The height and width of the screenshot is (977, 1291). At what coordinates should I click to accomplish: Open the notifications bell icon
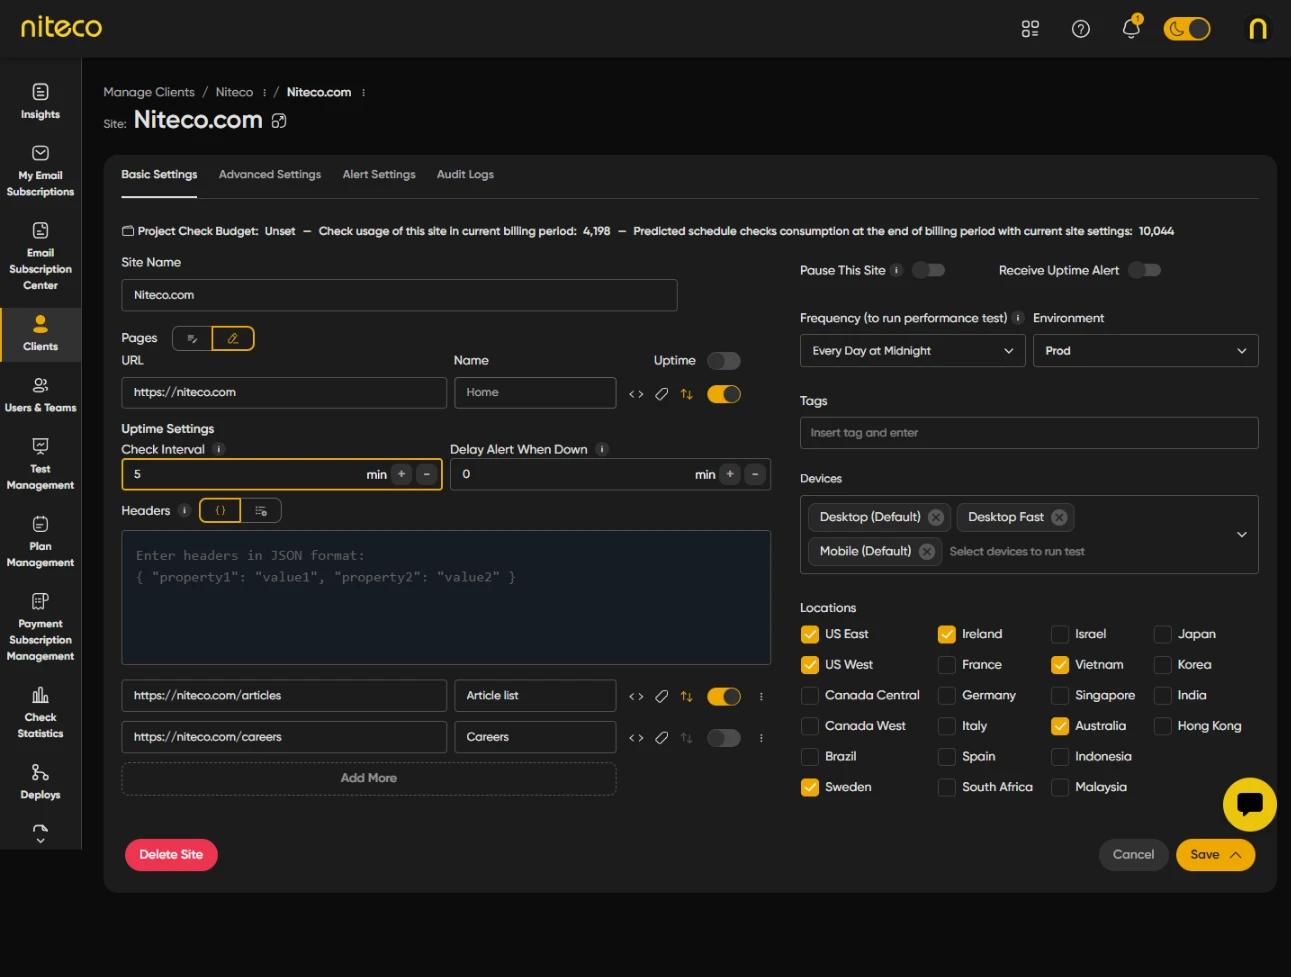[1130, 29]
